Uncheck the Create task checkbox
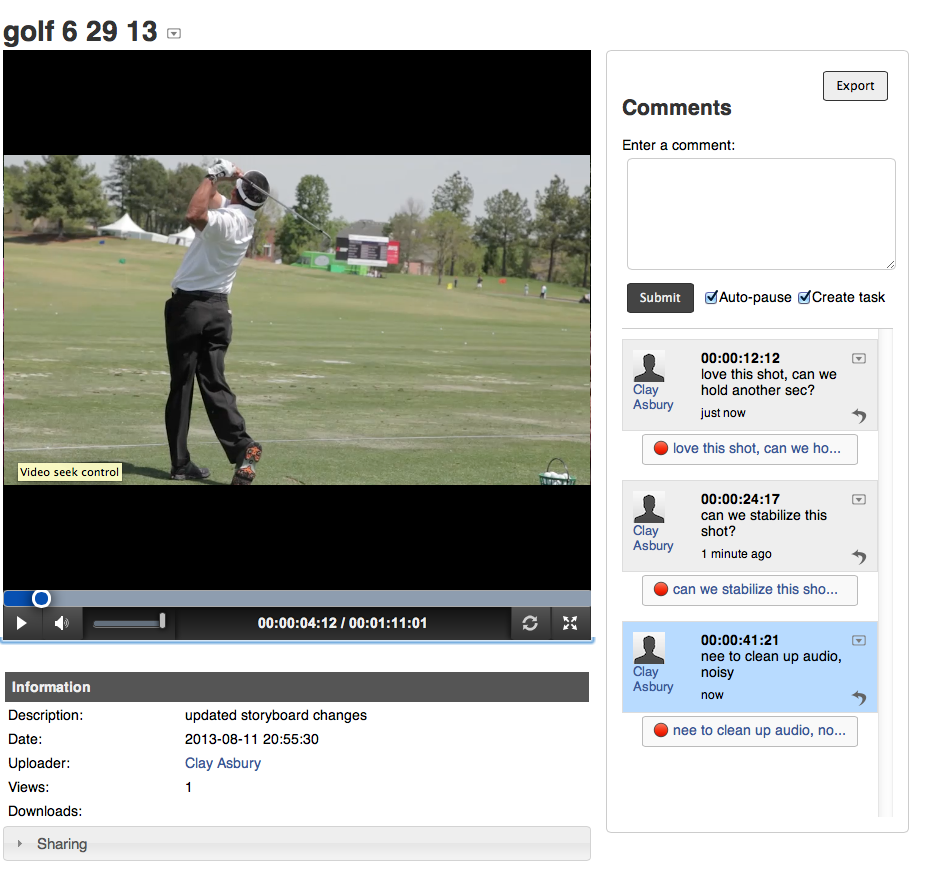The width and height of the screenshot is (933, 876). coord(804,297)
